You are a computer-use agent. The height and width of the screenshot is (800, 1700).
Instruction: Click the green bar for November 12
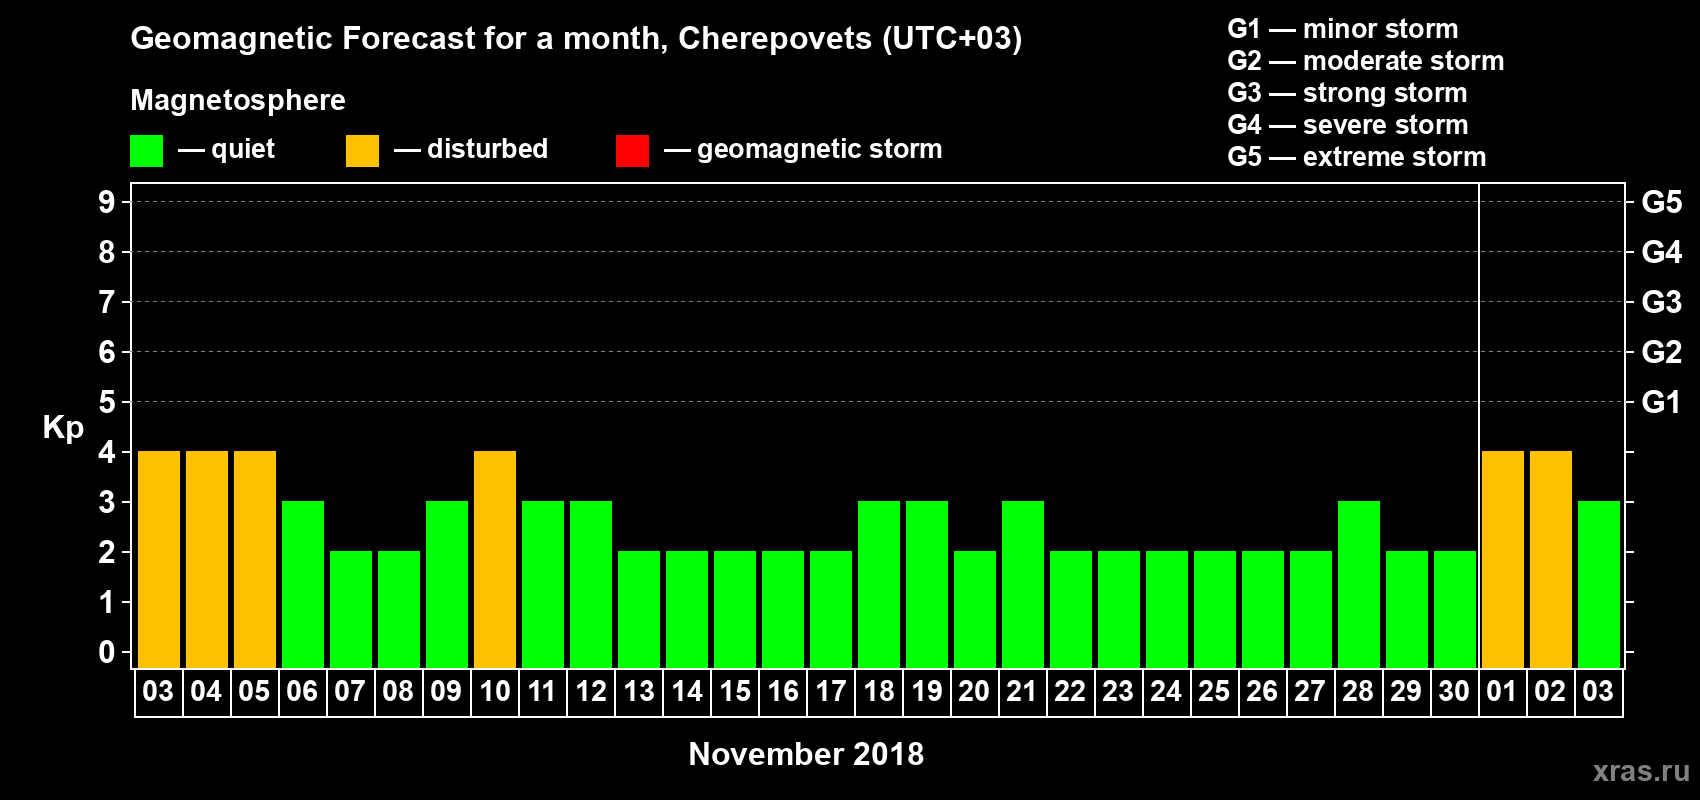pyautogui.click(x=591, y=585)
